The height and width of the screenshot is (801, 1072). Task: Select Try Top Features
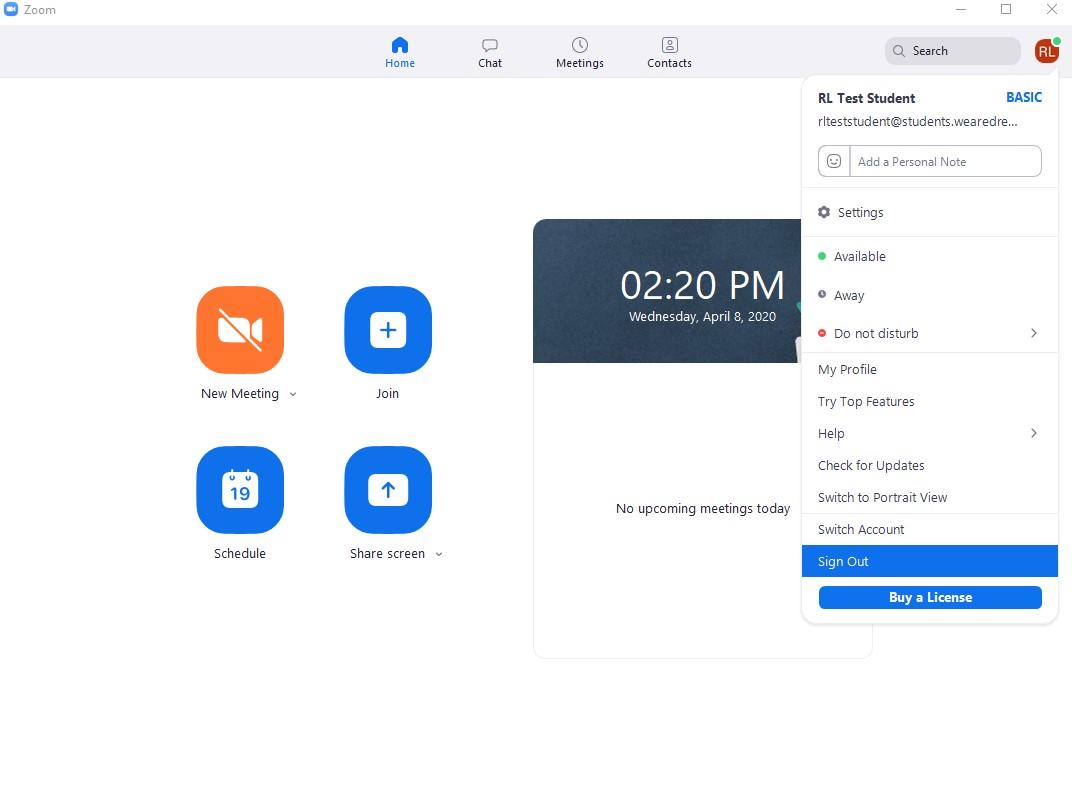(929, 402)
